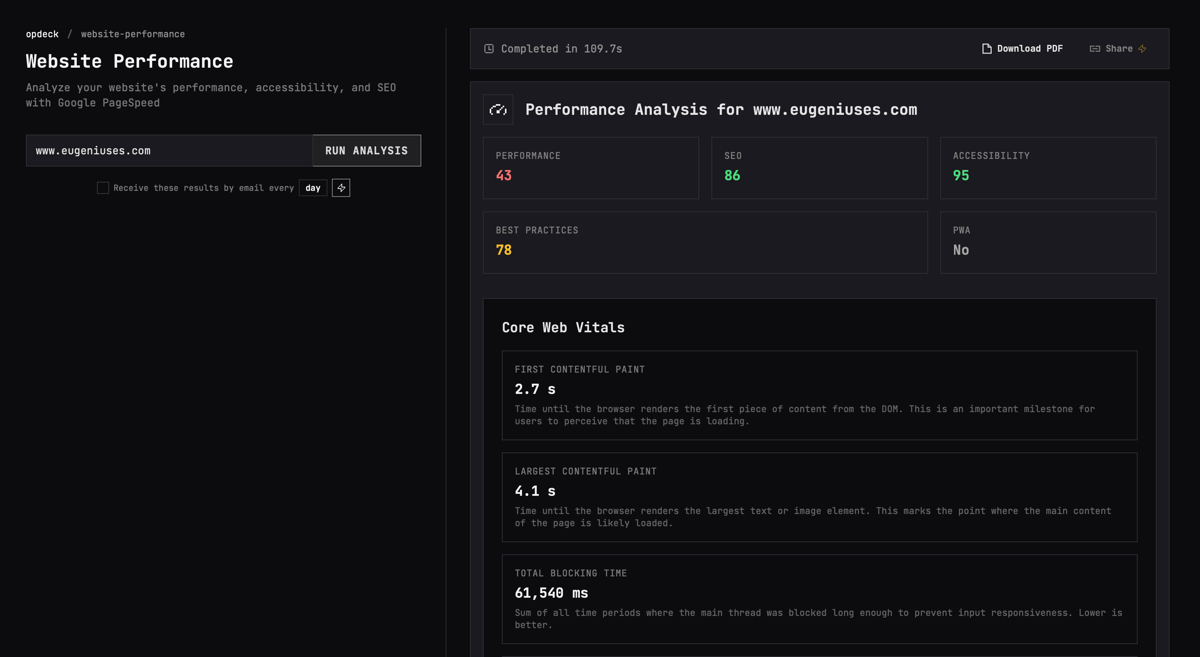Click the Best Practices score 78
Screen dimensions: 1200x657
click(x=504, y=250)
